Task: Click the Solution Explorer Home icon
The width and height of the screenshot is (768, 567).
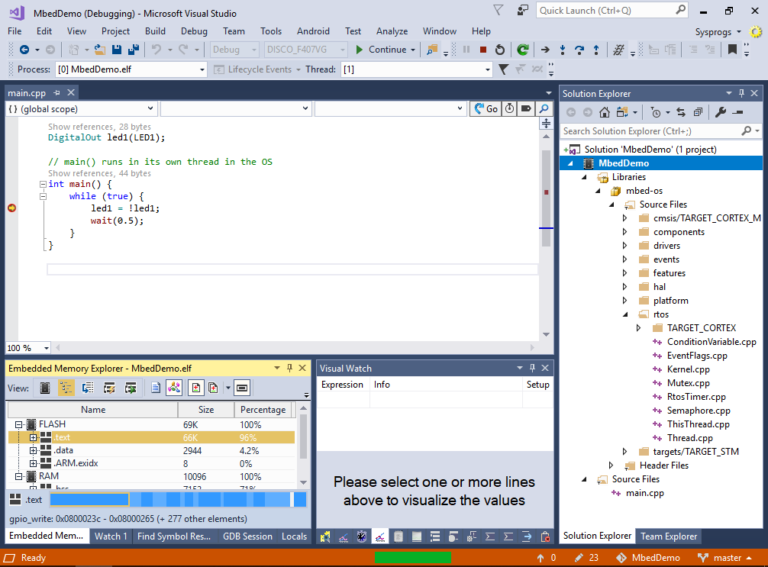Action: [604, 113]
